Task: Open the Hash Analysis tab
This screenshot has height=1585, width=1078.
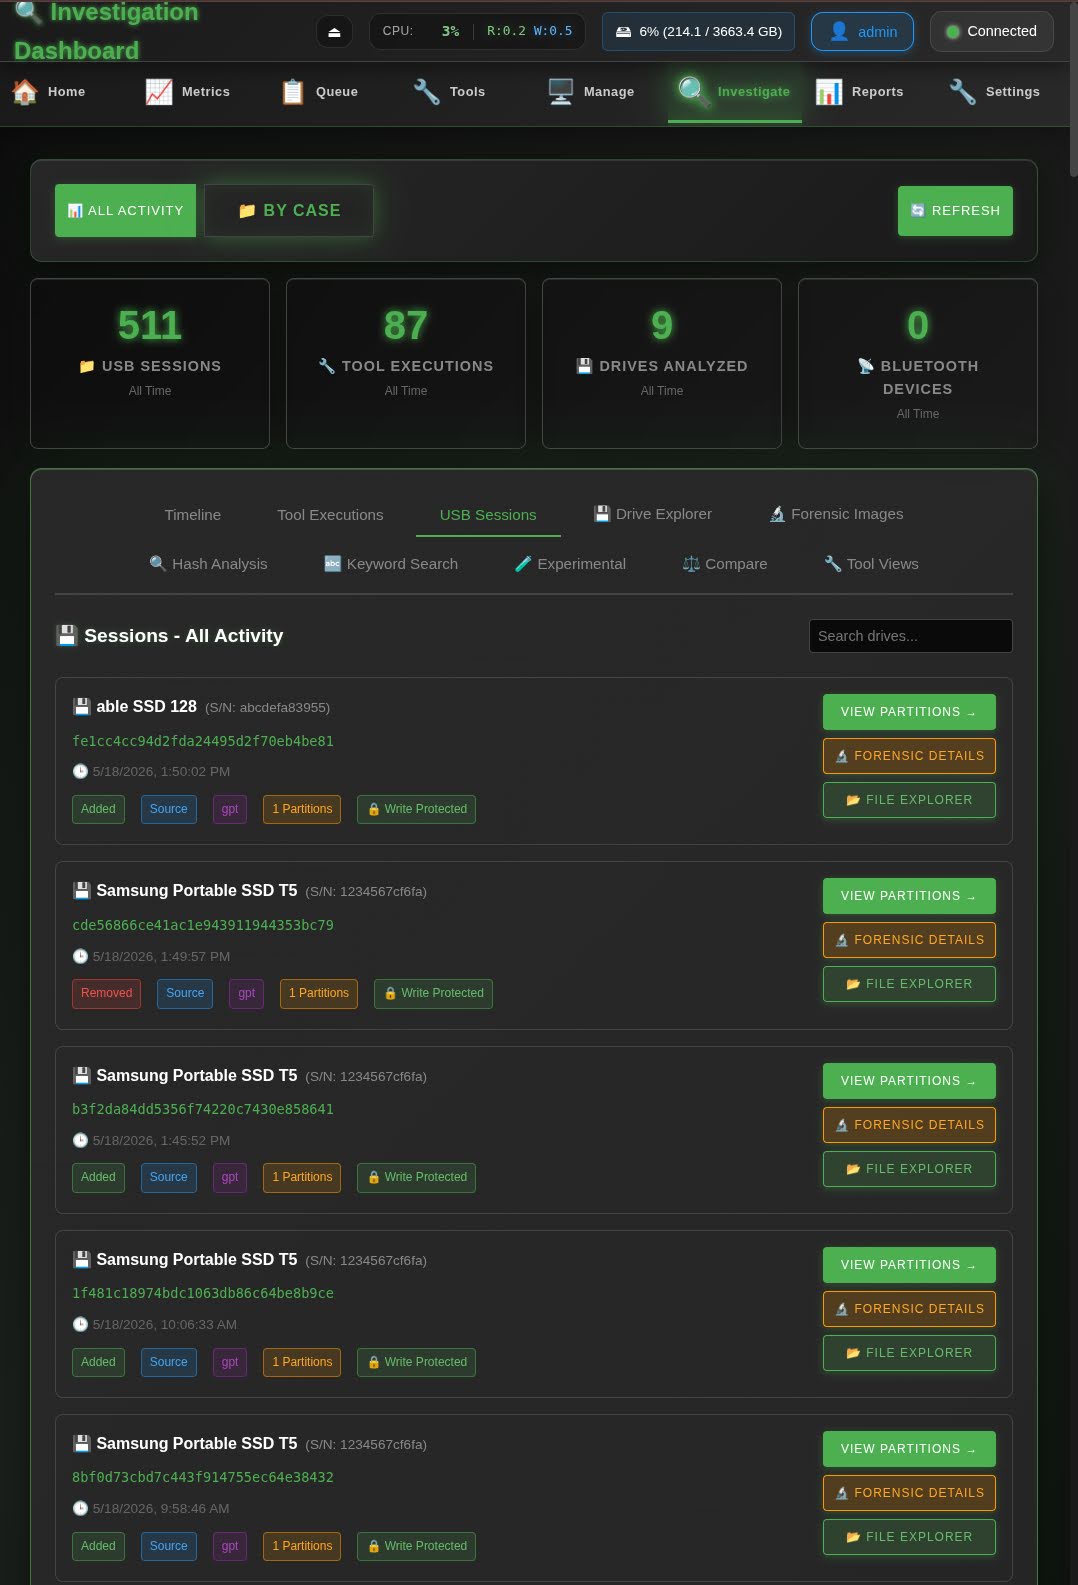Action: pyautogui.click(x=208, y=565)
